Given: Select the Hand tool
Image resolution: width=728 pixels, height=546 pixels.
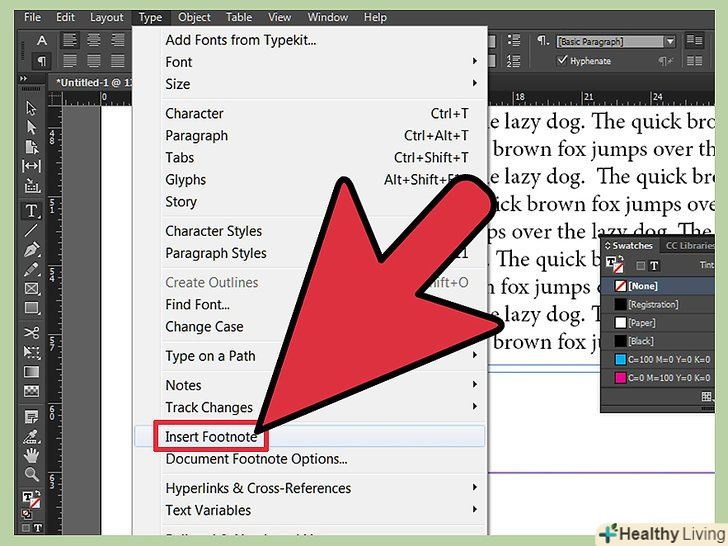Looking at the screenshot, I should tap(31, 455).
